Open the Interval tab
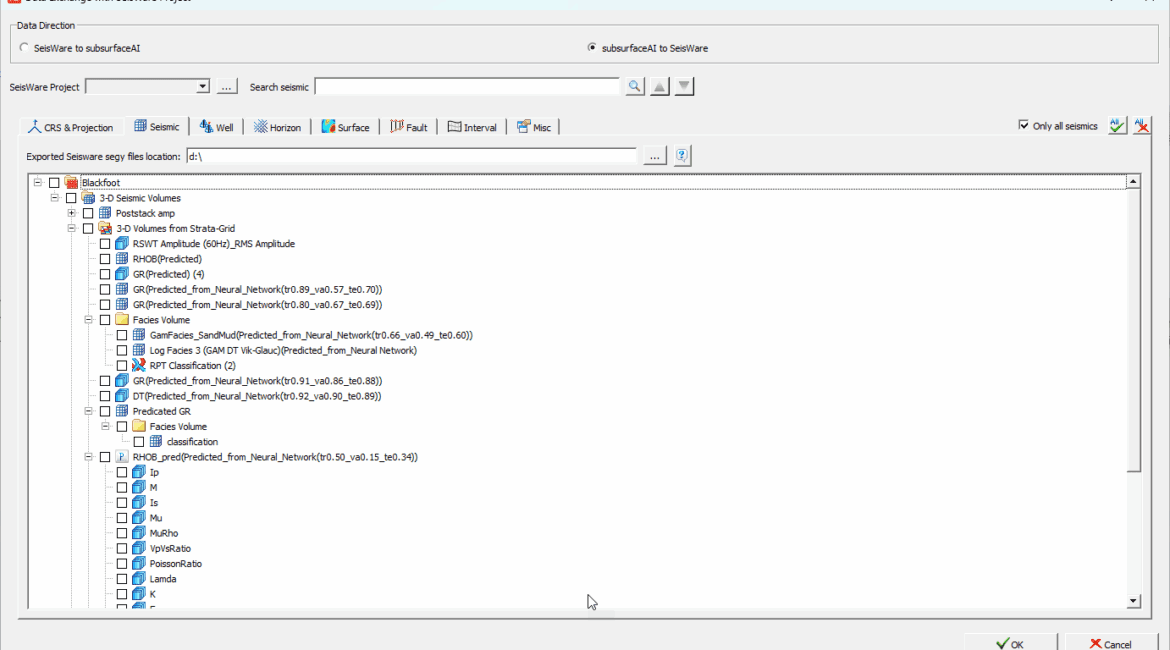1170x650 pixels. tap(472, 127)
